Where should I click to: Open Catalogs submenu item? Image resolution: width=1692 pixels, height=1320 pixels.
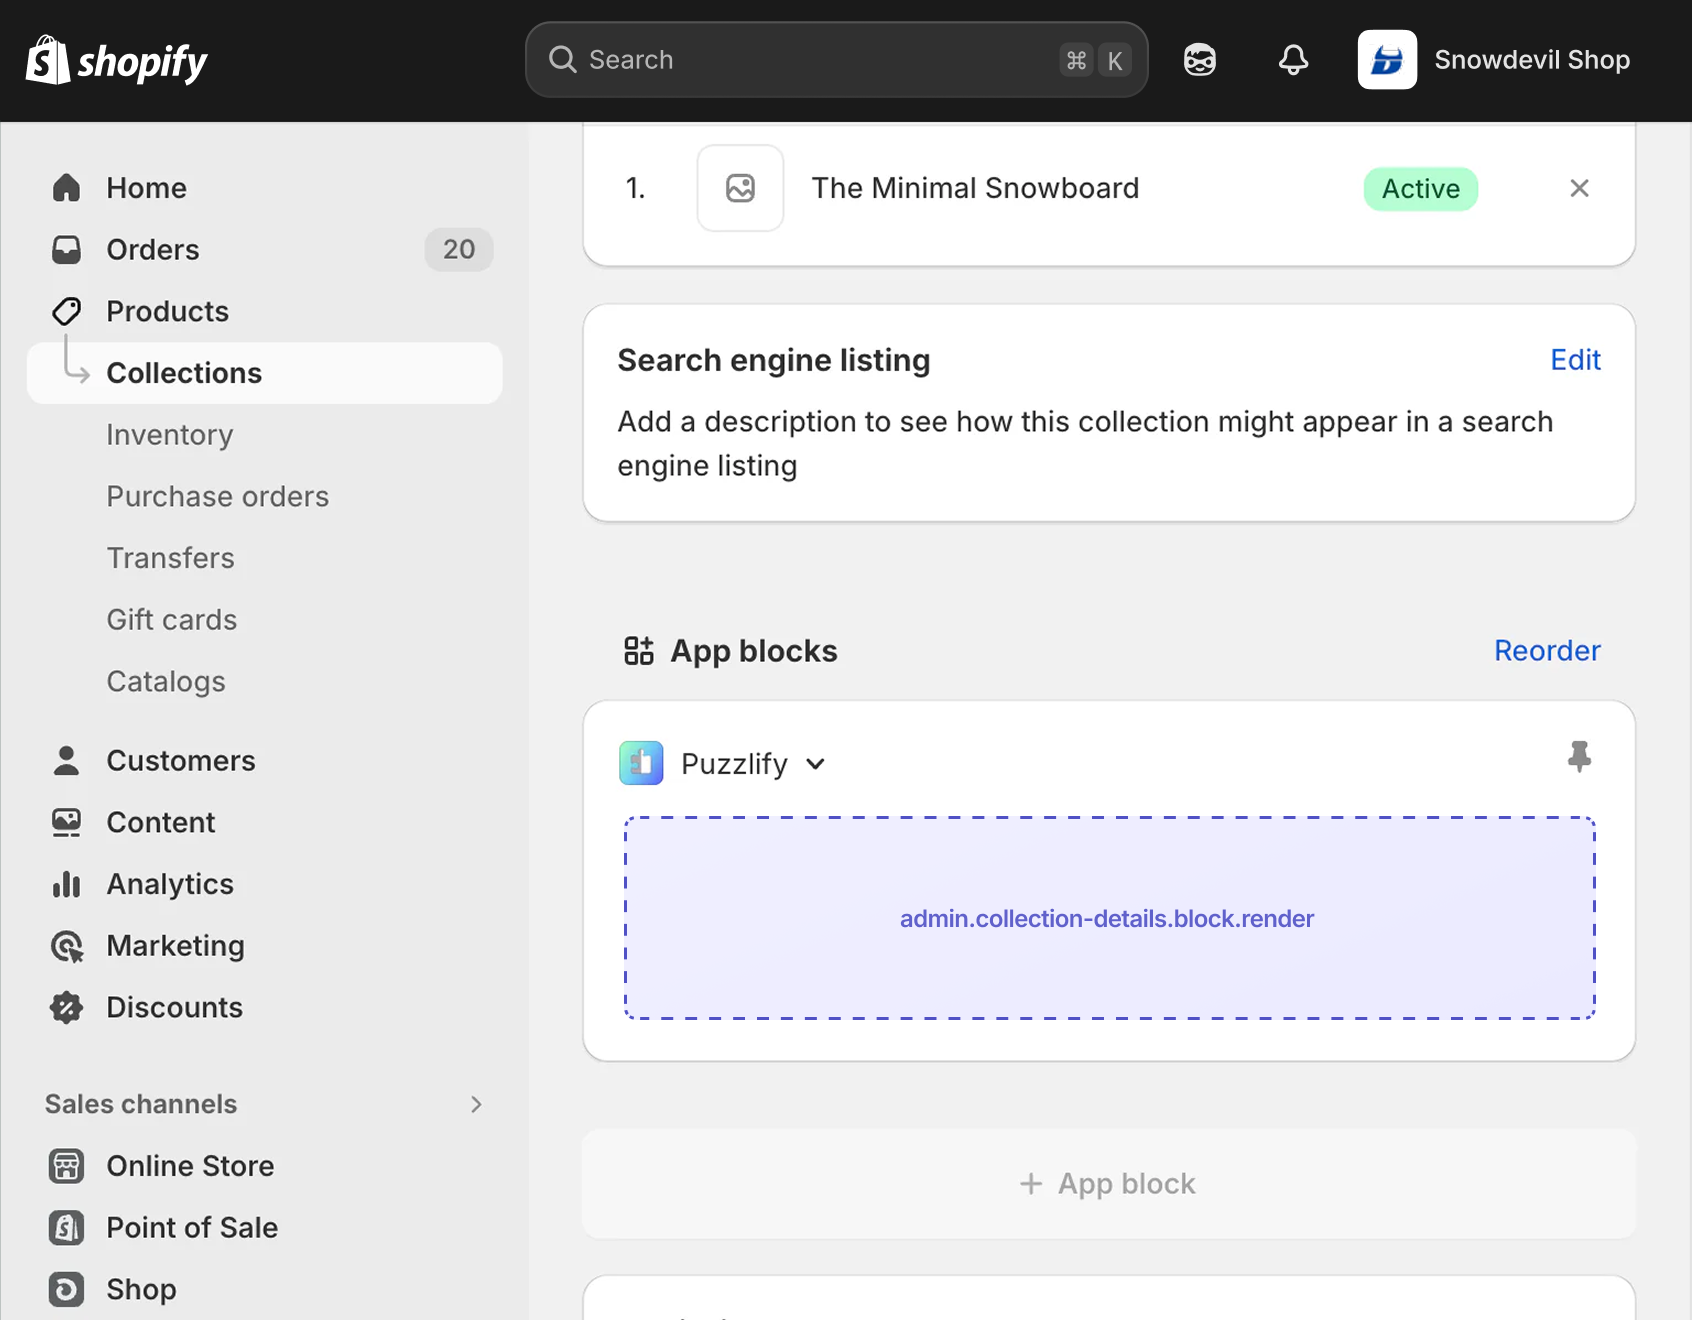tap(166, 681)
